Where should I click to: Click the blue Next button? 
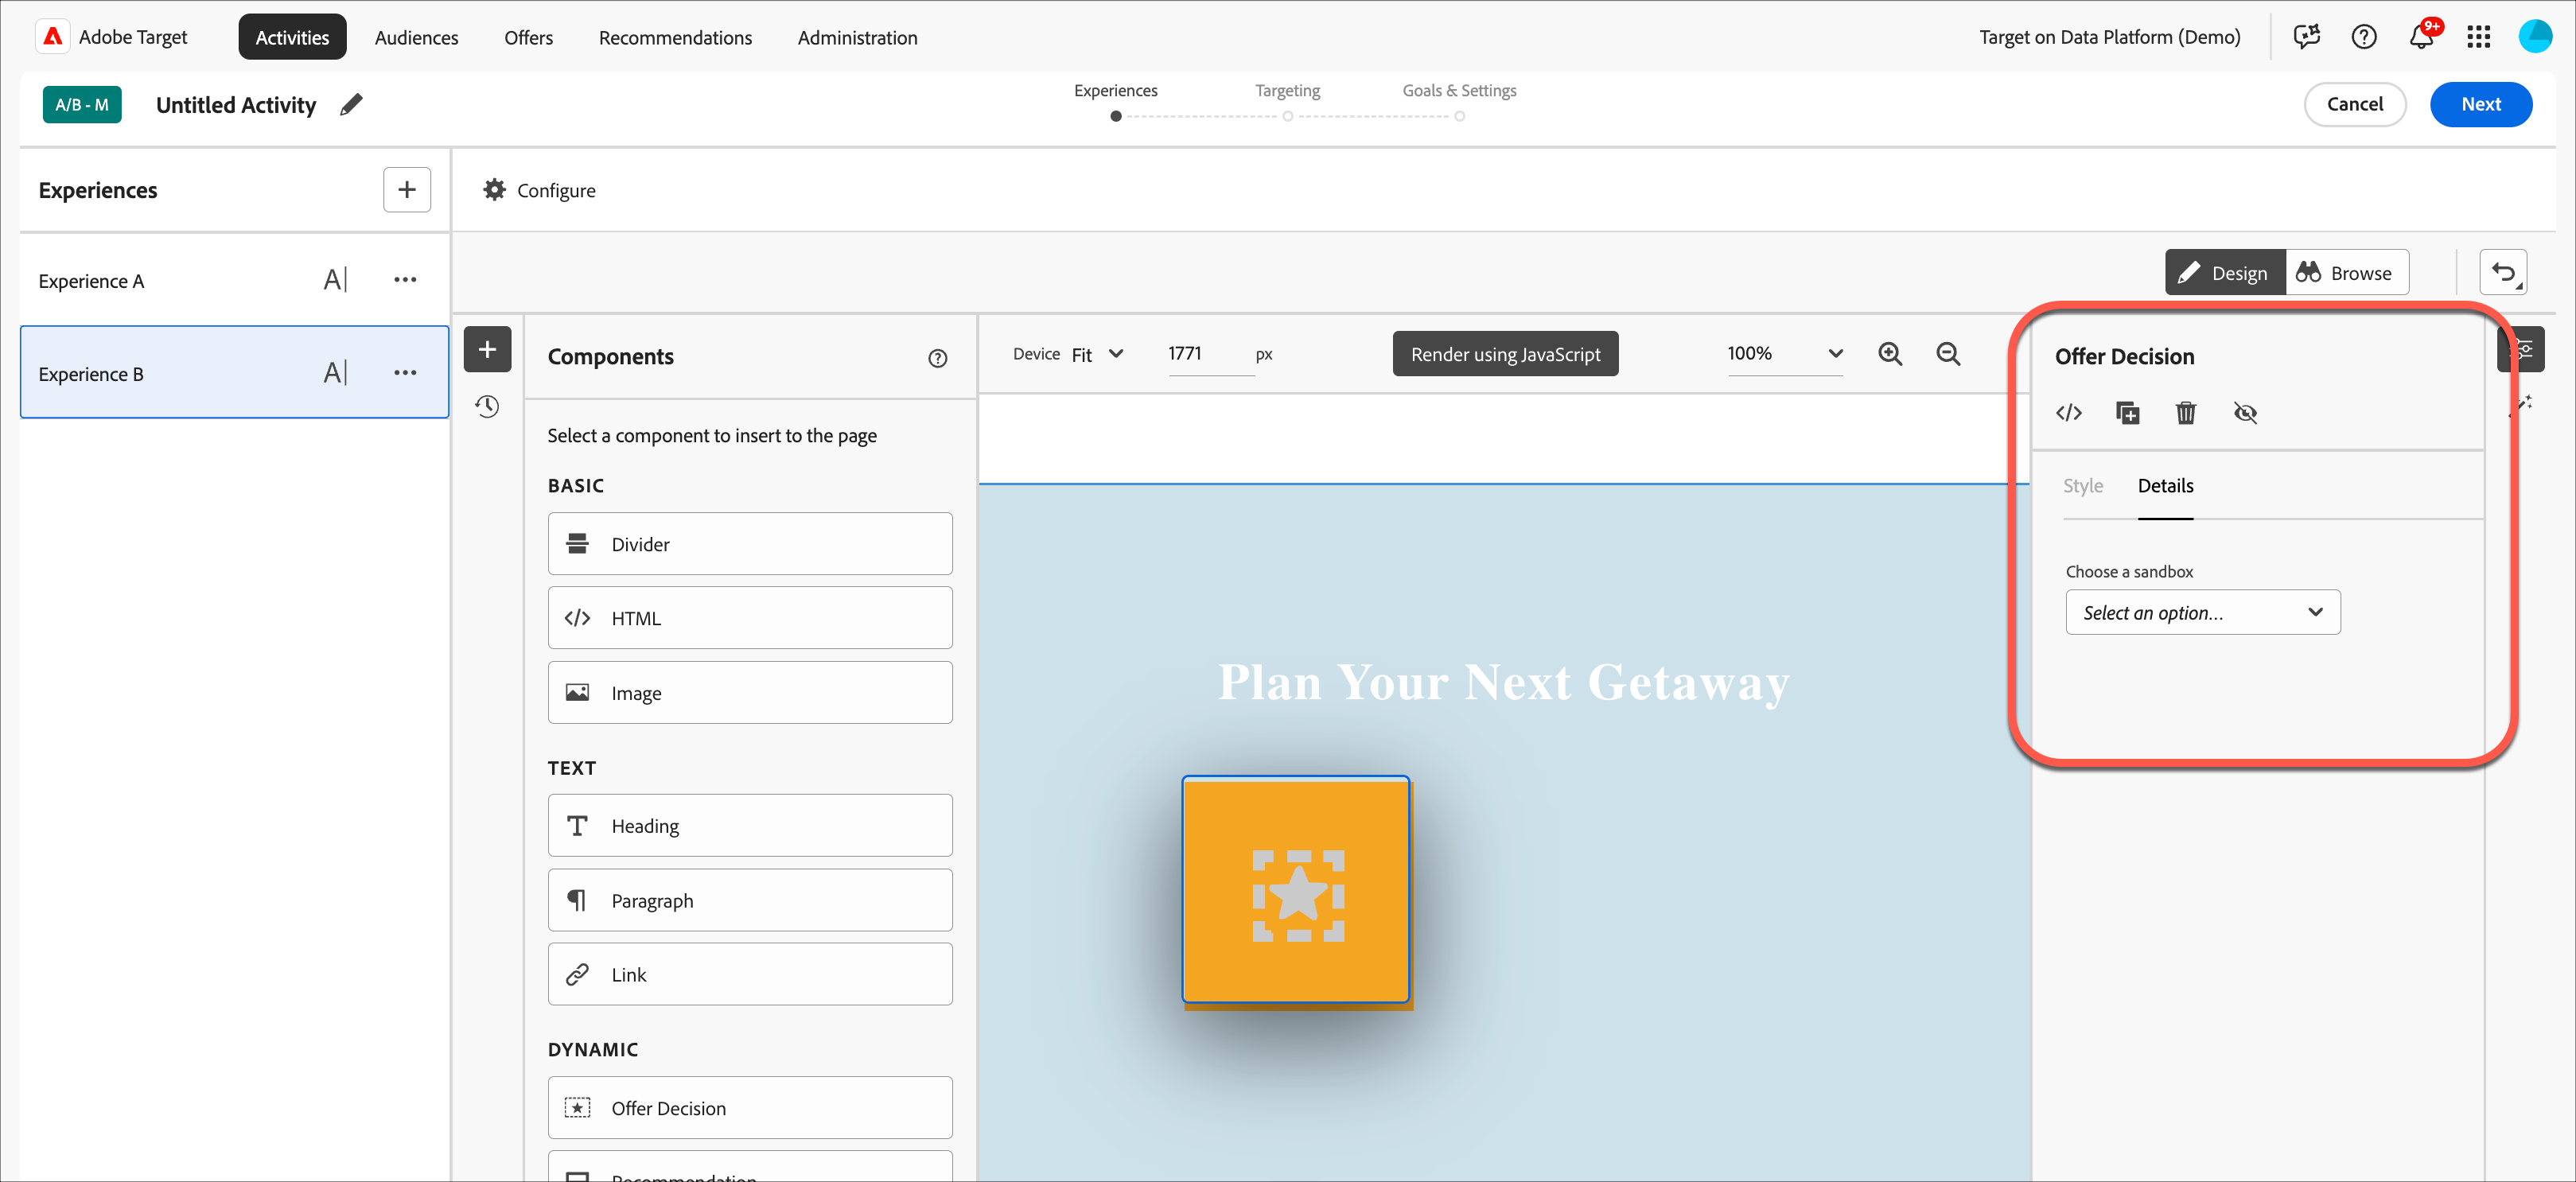(2480, 105)
